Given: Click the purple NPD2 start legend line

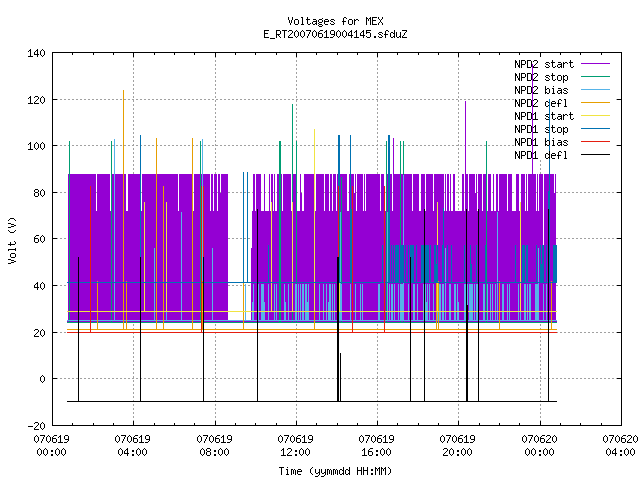Looking at the screenshot, I should [596, 64].
